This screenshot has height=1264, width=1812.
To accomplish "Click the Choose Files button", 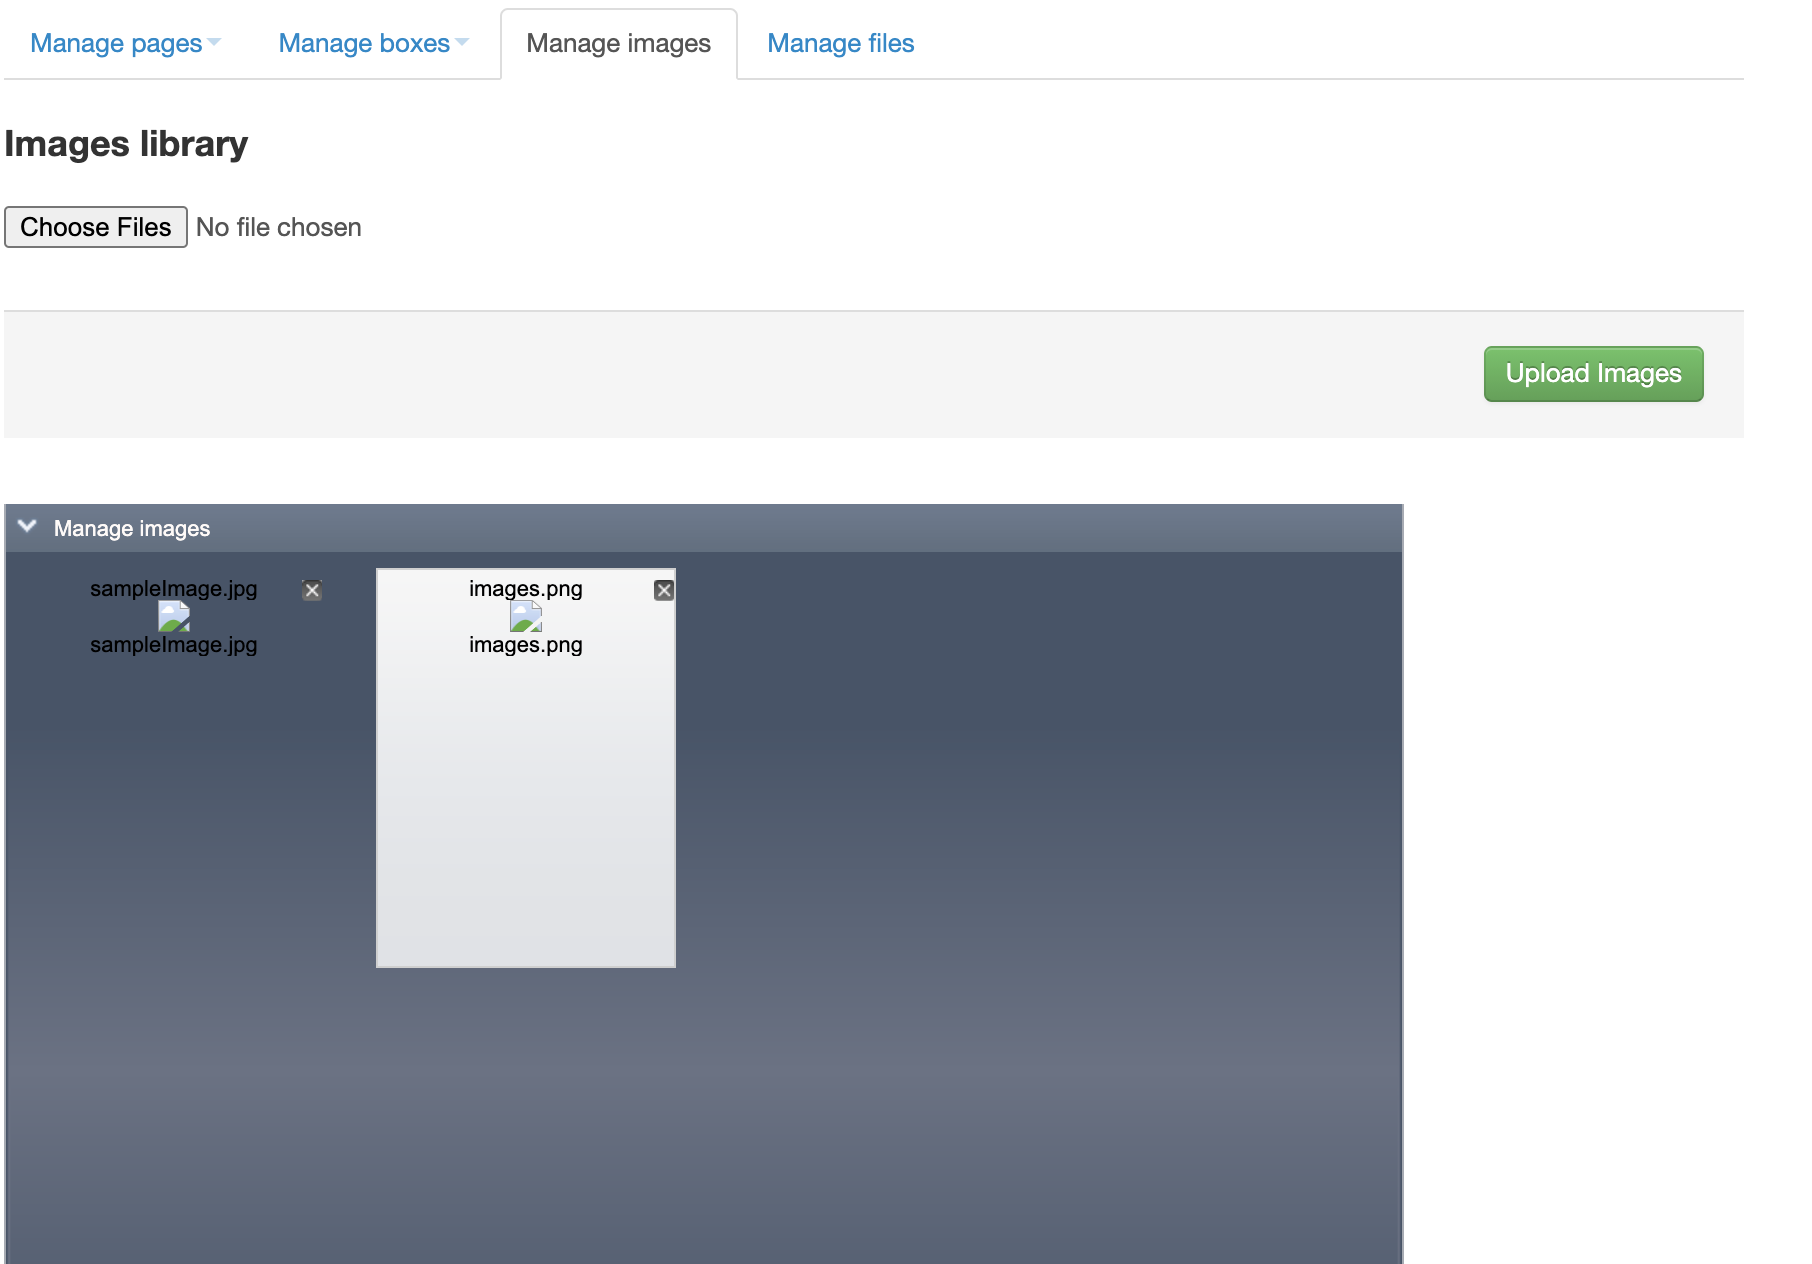I will (95, 227).
